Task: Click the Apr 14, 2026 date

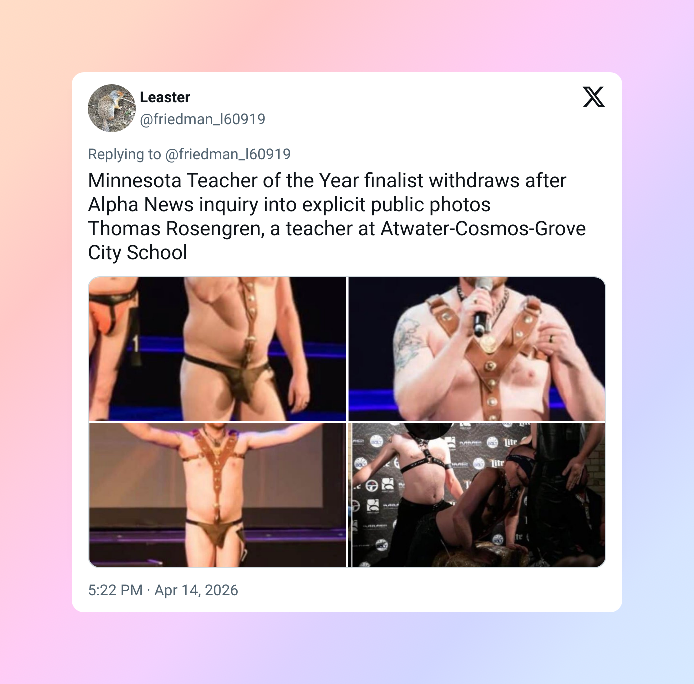Action: 196,590
